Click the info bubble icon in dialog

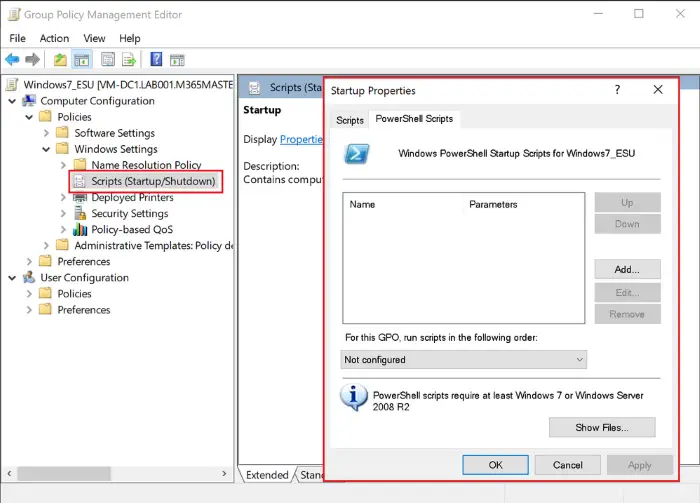click(x=354, y=397)
